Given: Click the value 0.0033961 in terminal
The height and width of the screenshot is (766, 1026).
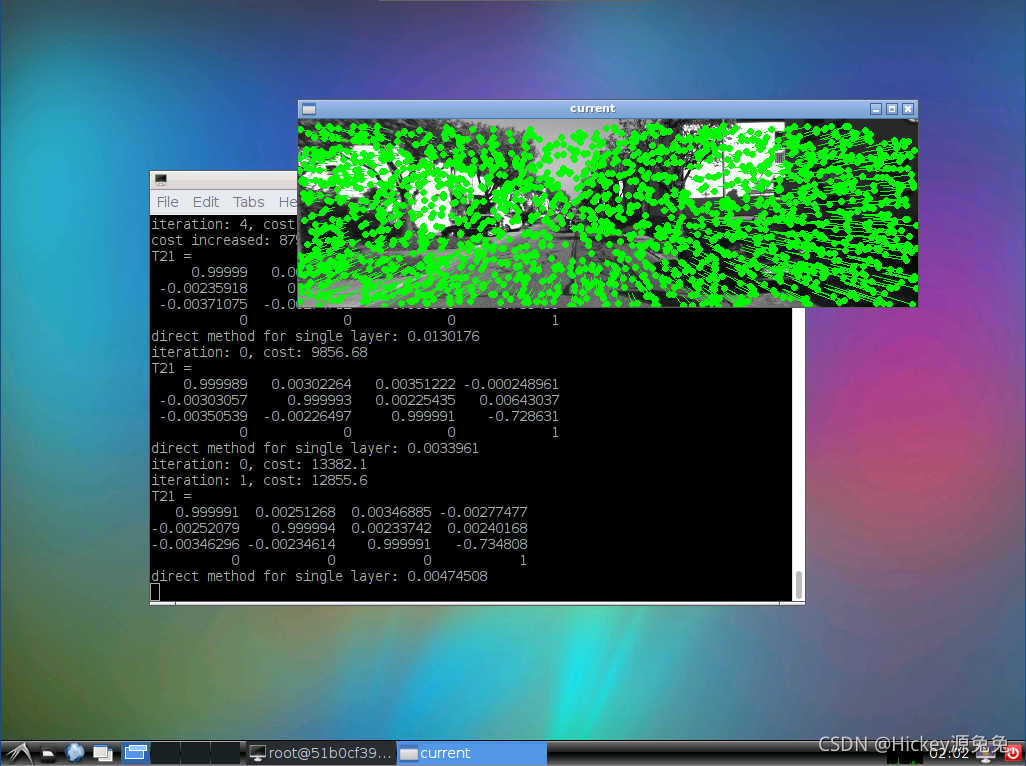Looking at the screenshot, I should click(443, 448).
